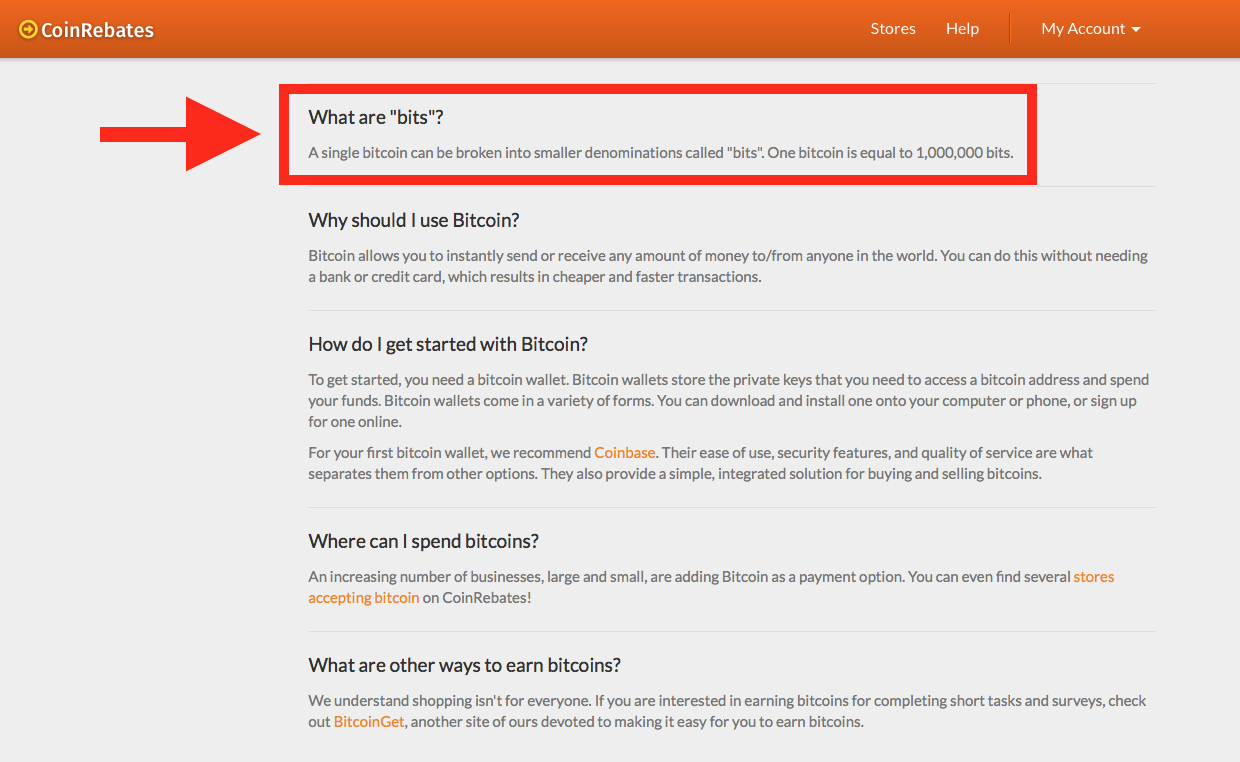Viewport: 1240px width, 762px height.
Task: Click the "Where can I spend bitcoins?" heading
Action: pos(423,541)
